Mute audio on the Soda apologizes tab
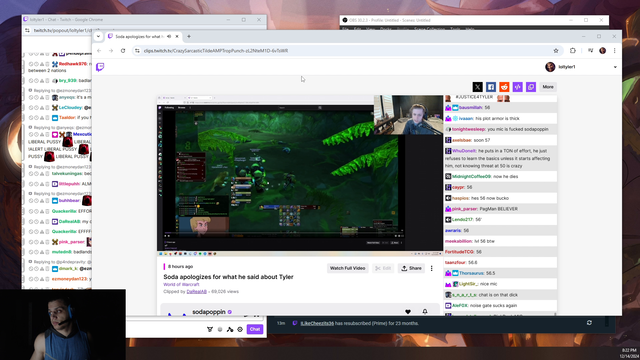The image size is (640, 360). [x=169, y=36]
